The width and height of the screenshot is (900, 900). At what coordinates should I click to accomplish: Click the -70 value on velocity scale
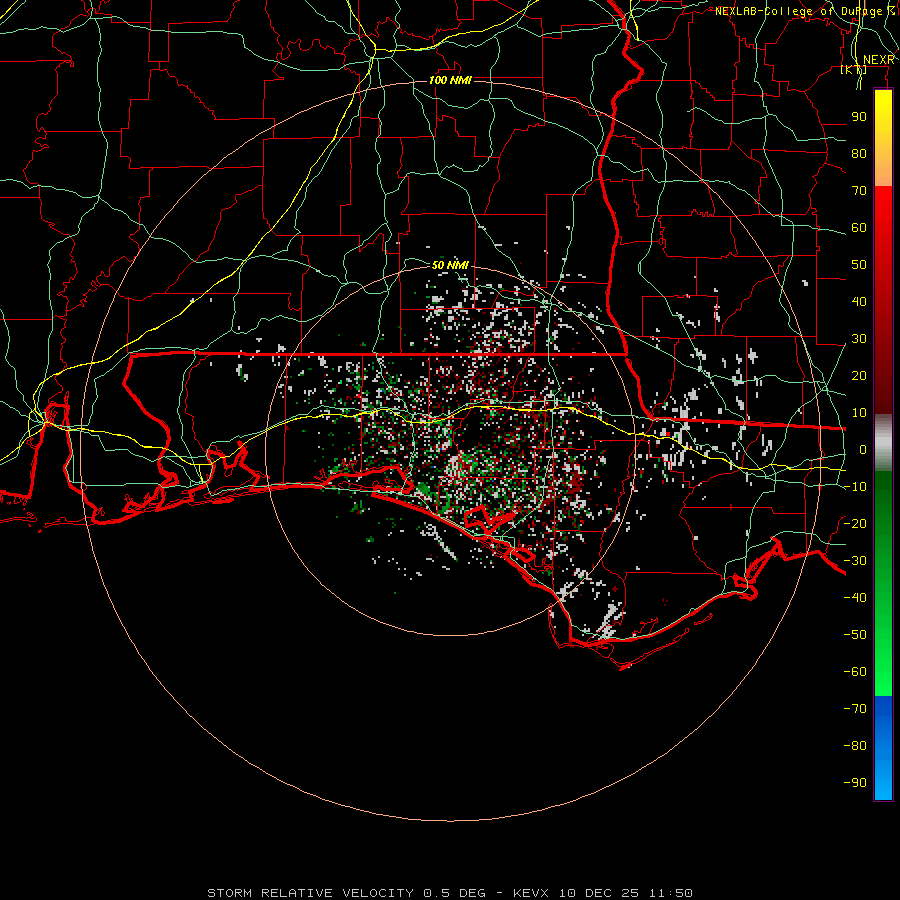[855, 709]
